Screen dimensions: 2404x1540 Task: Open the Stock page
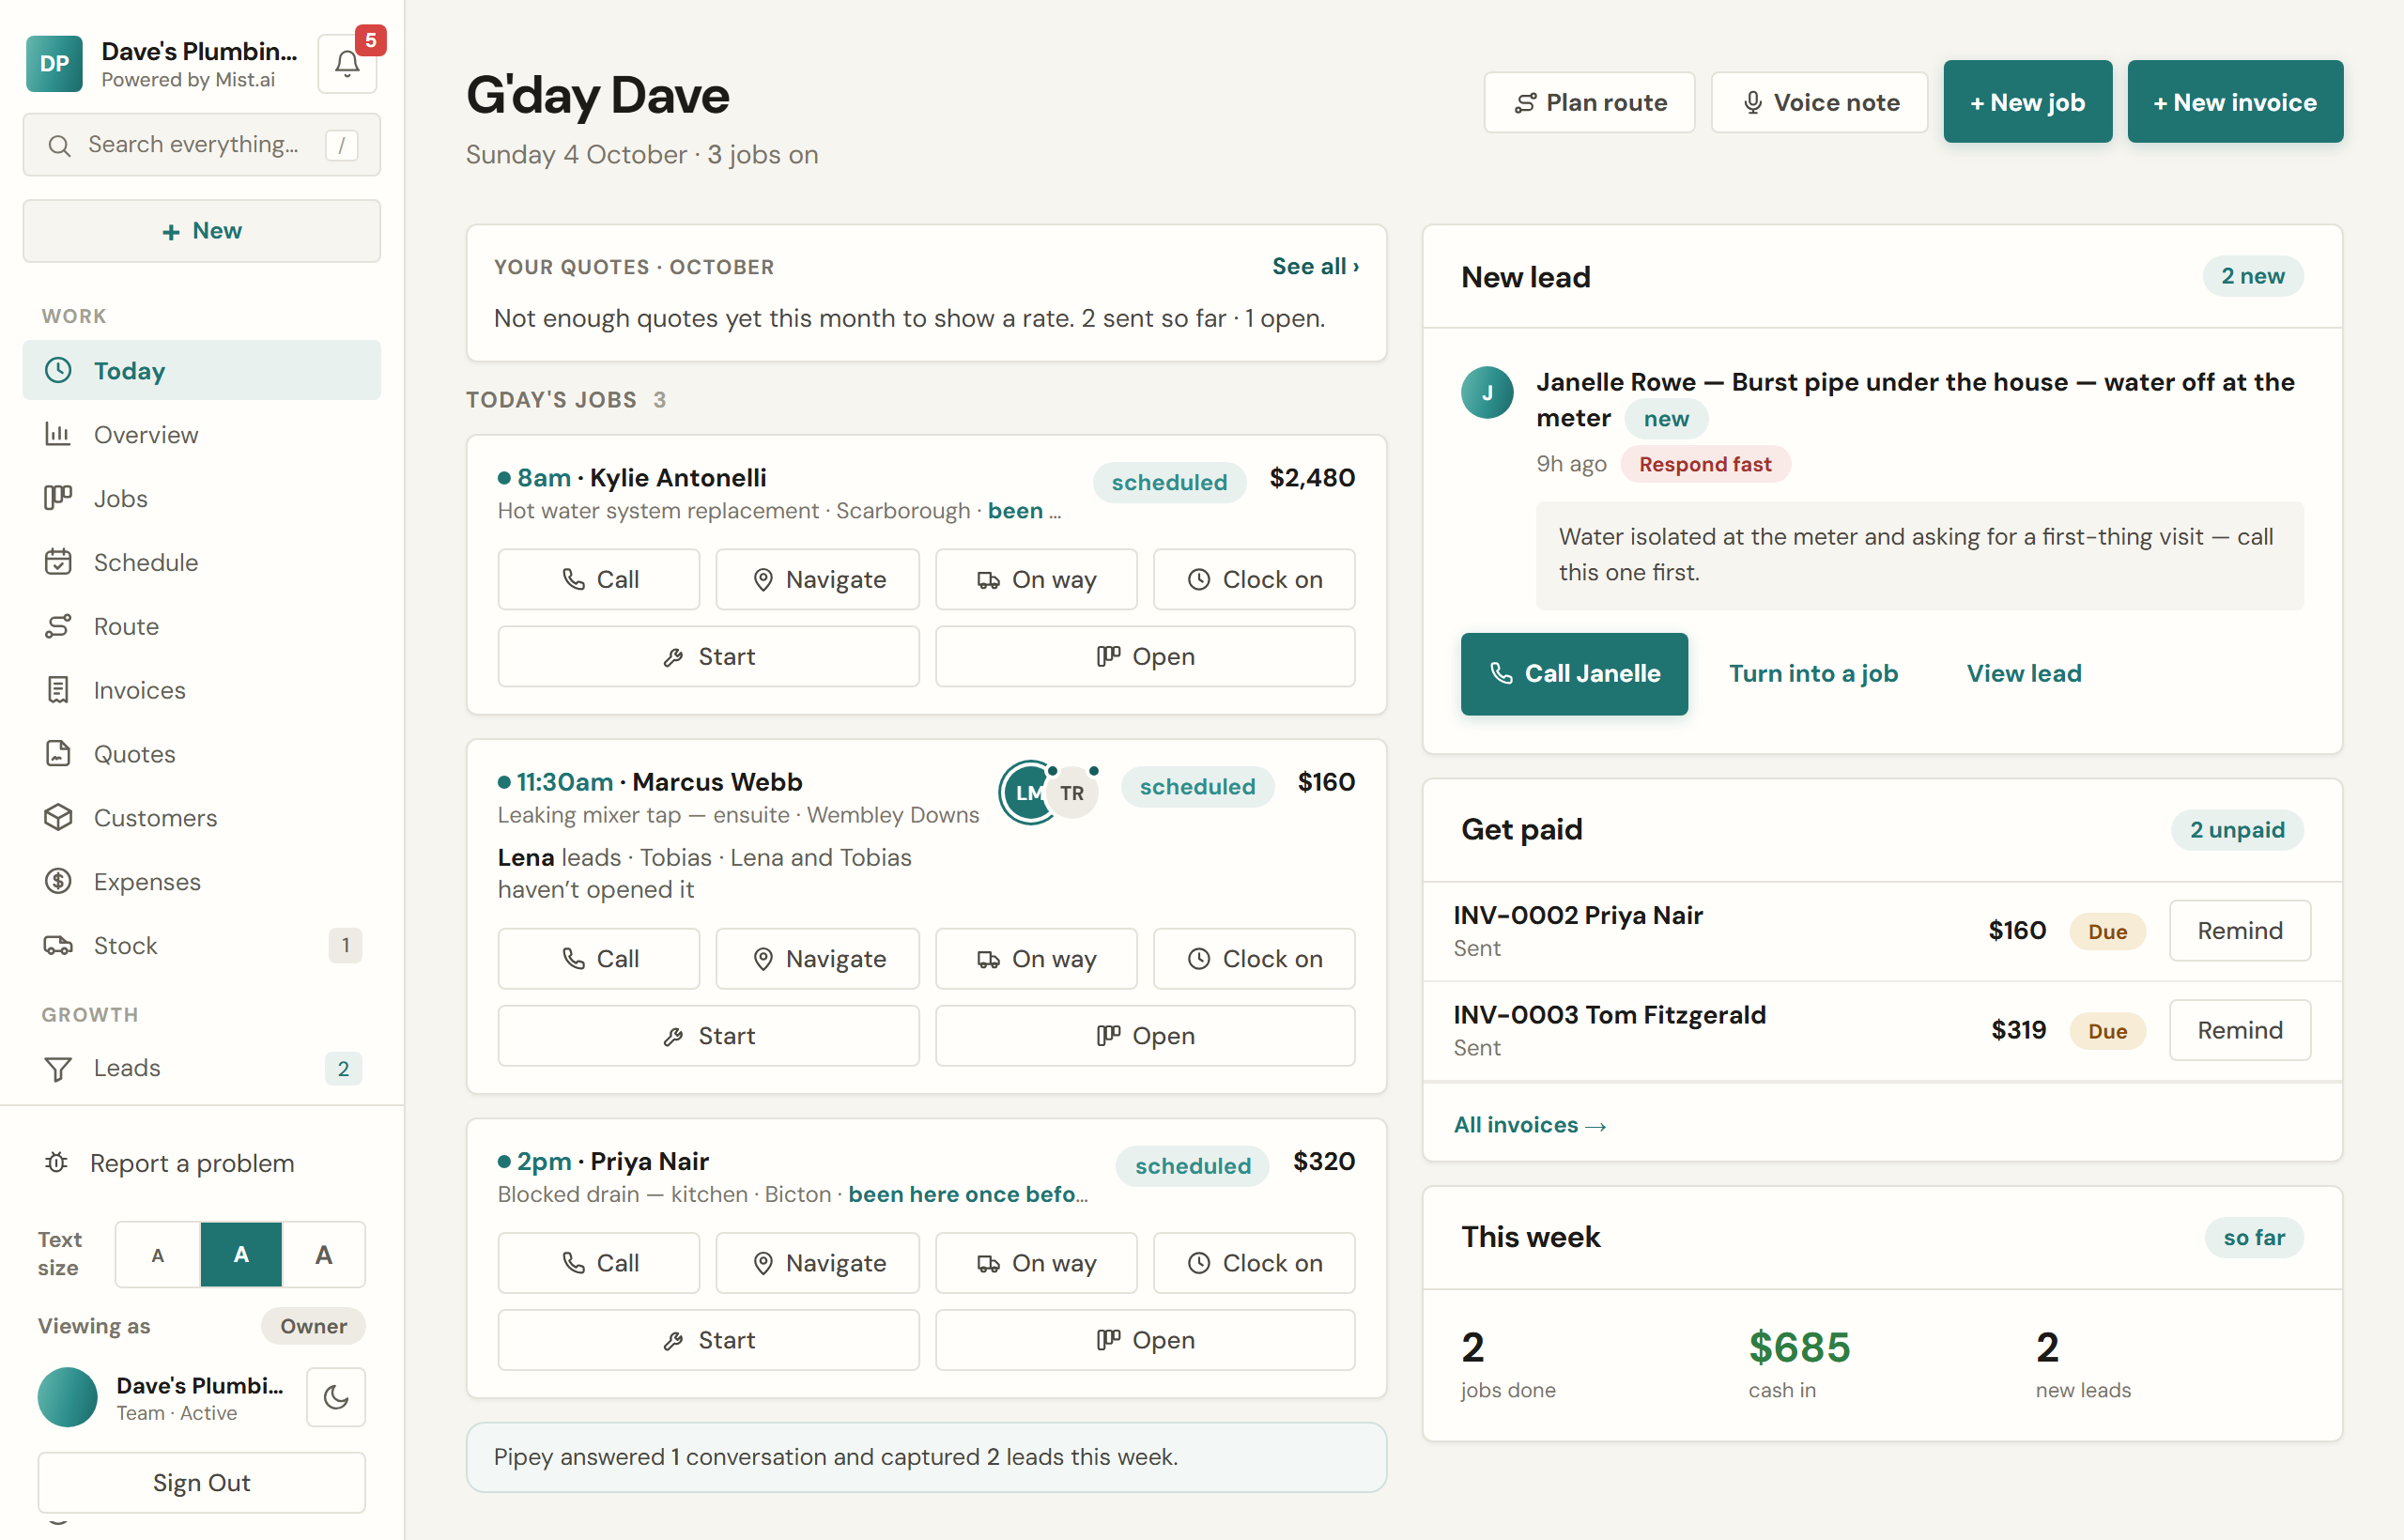(x=202, y=946)
